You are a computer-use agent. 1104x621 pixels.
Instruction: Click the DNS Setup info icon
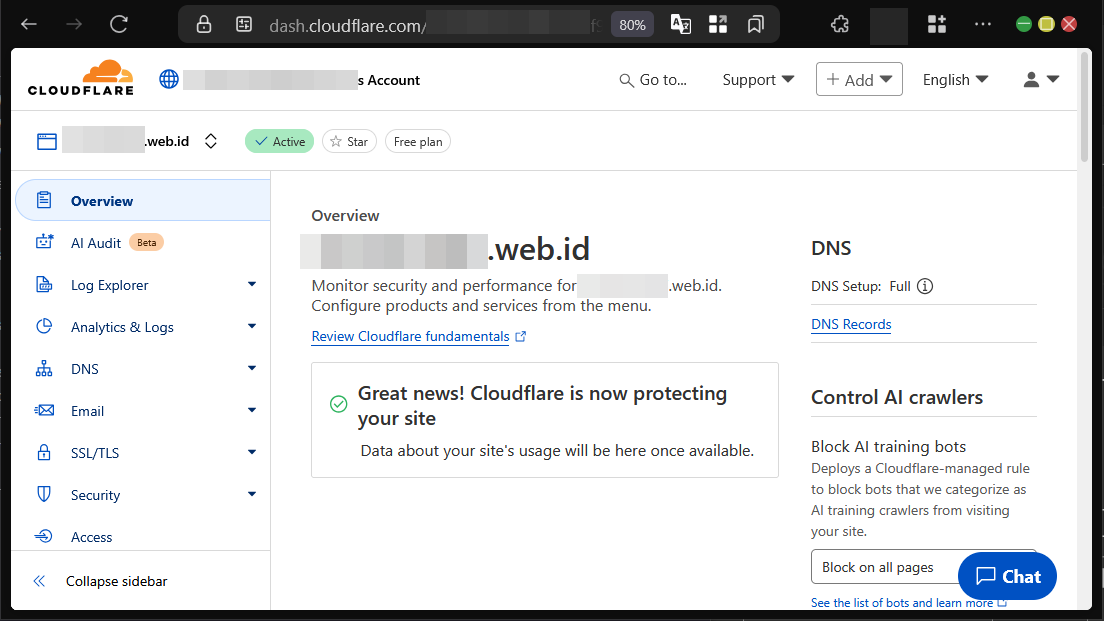pos(924,287)
